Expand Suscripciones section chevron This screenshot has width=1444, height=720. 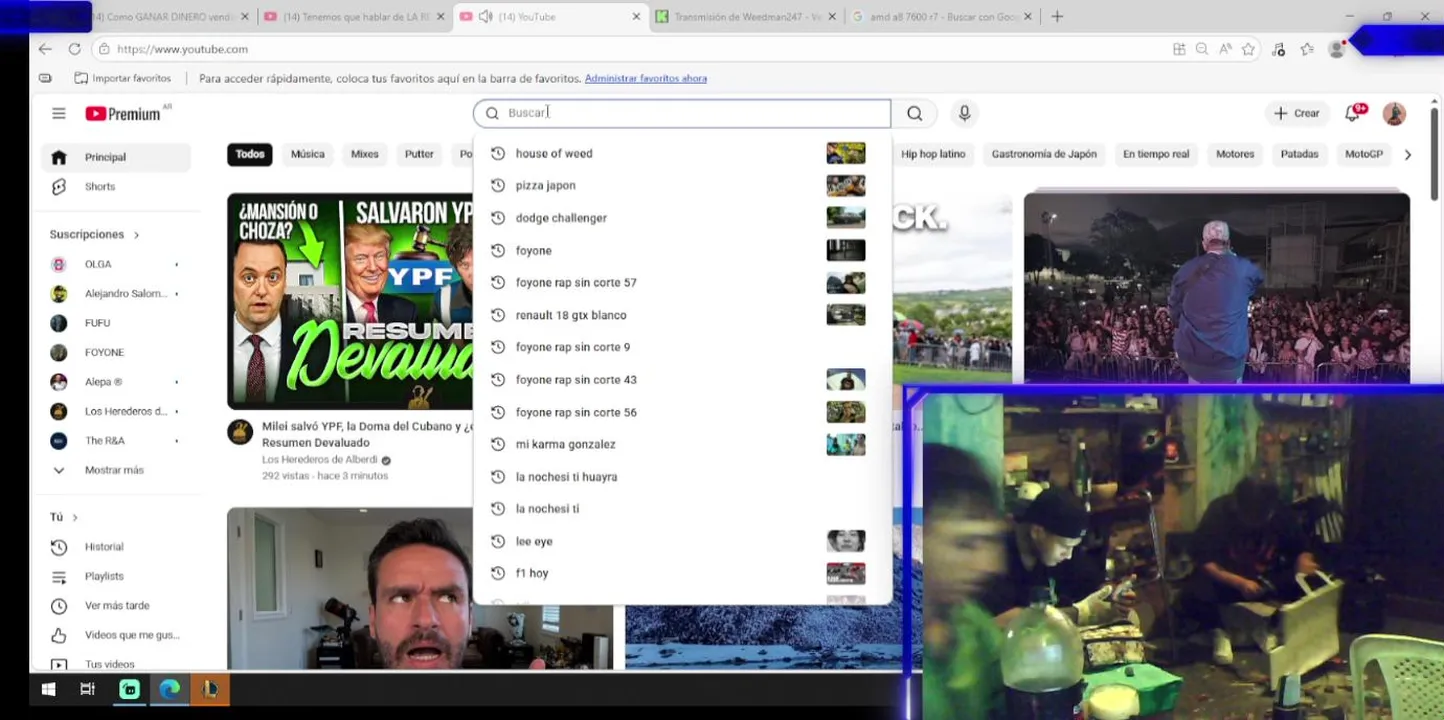pos(137,235)
